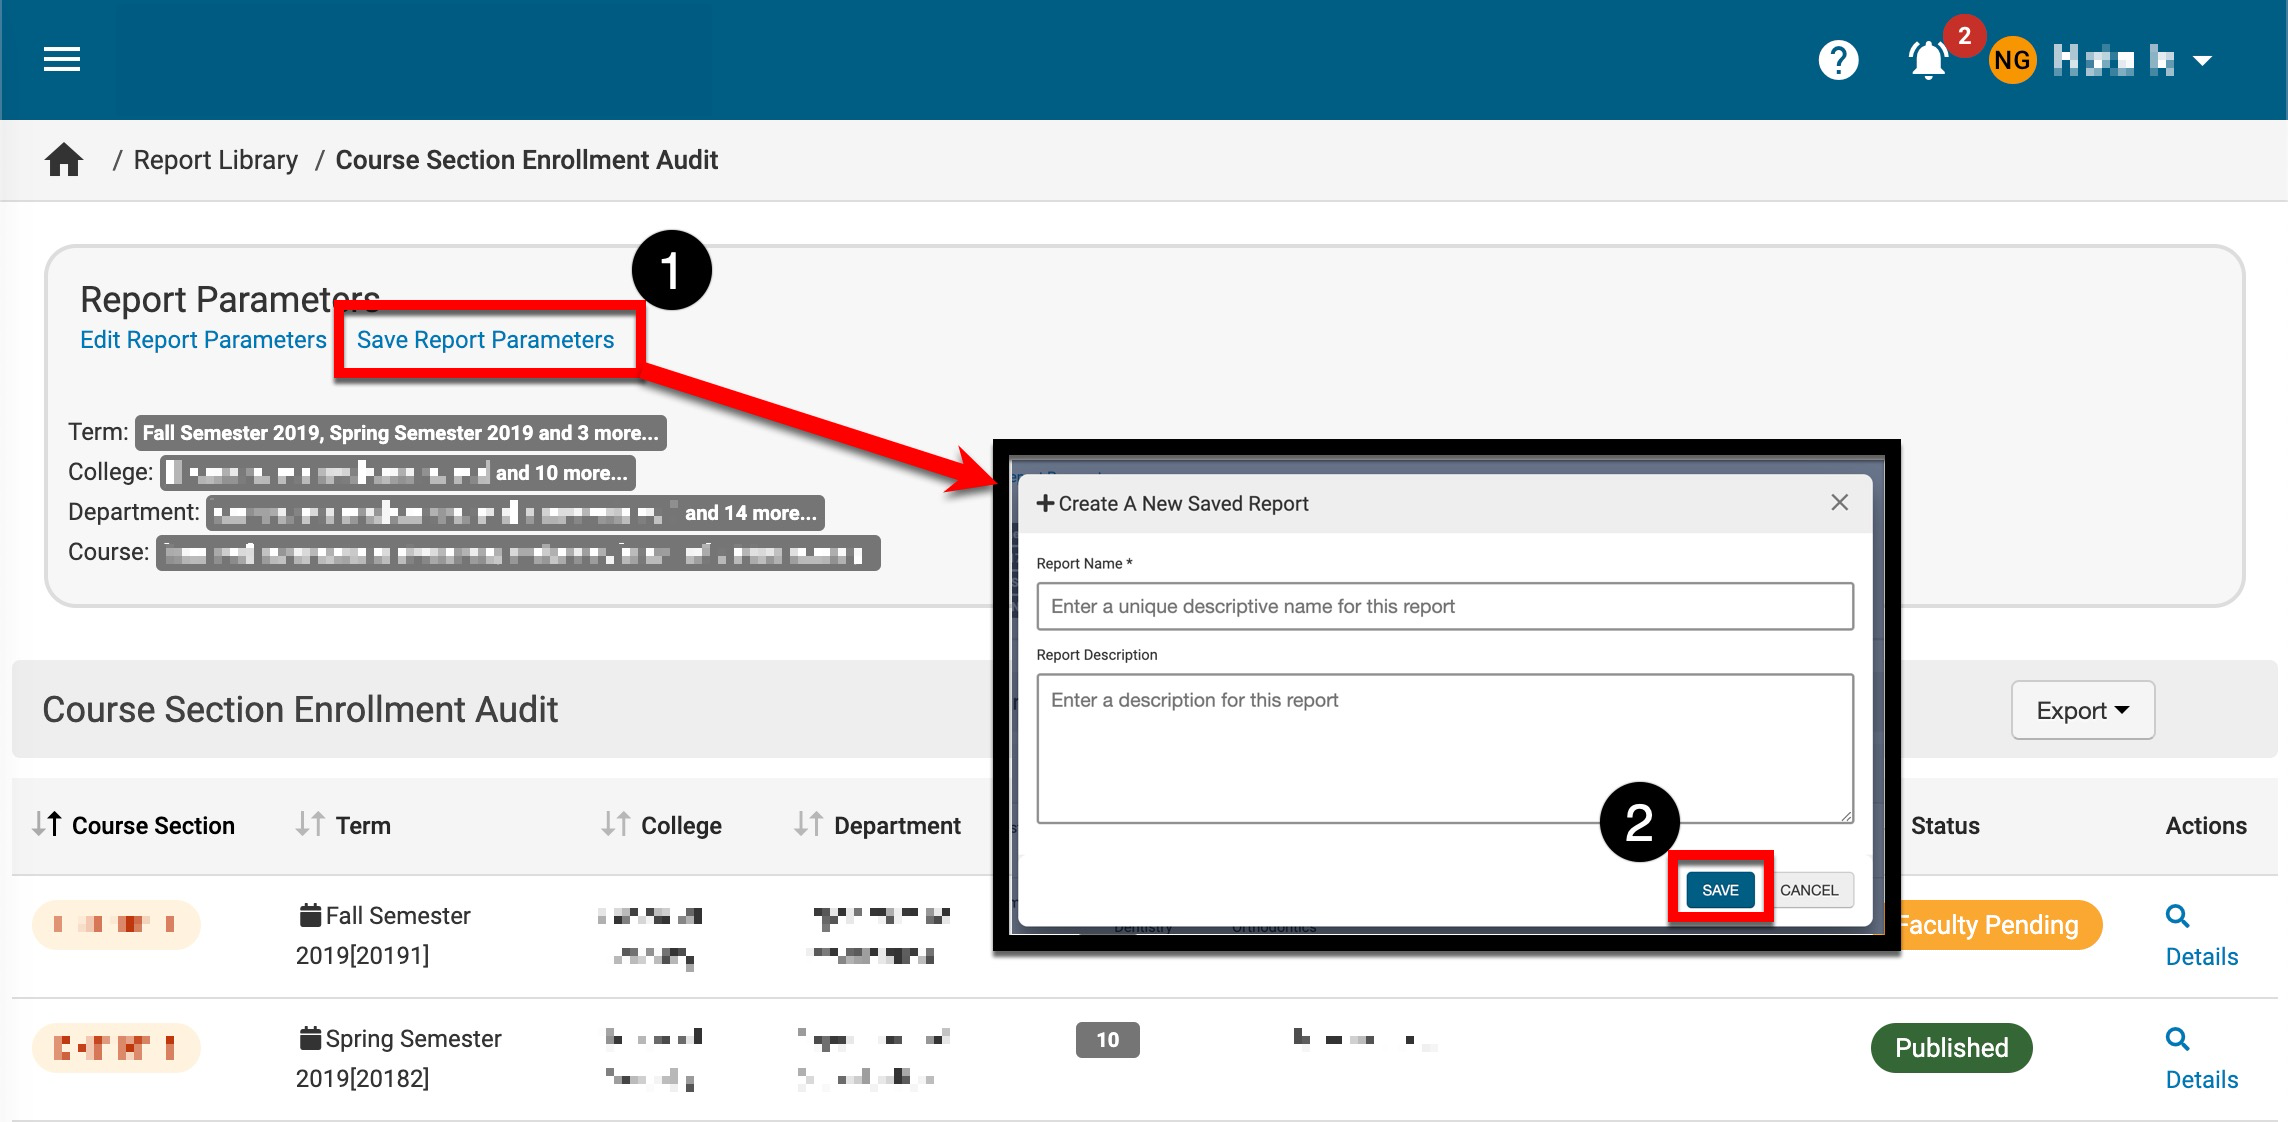Click the Edit Report Parameters link
The image size is (2288, 1122).
tap(203, 340)
